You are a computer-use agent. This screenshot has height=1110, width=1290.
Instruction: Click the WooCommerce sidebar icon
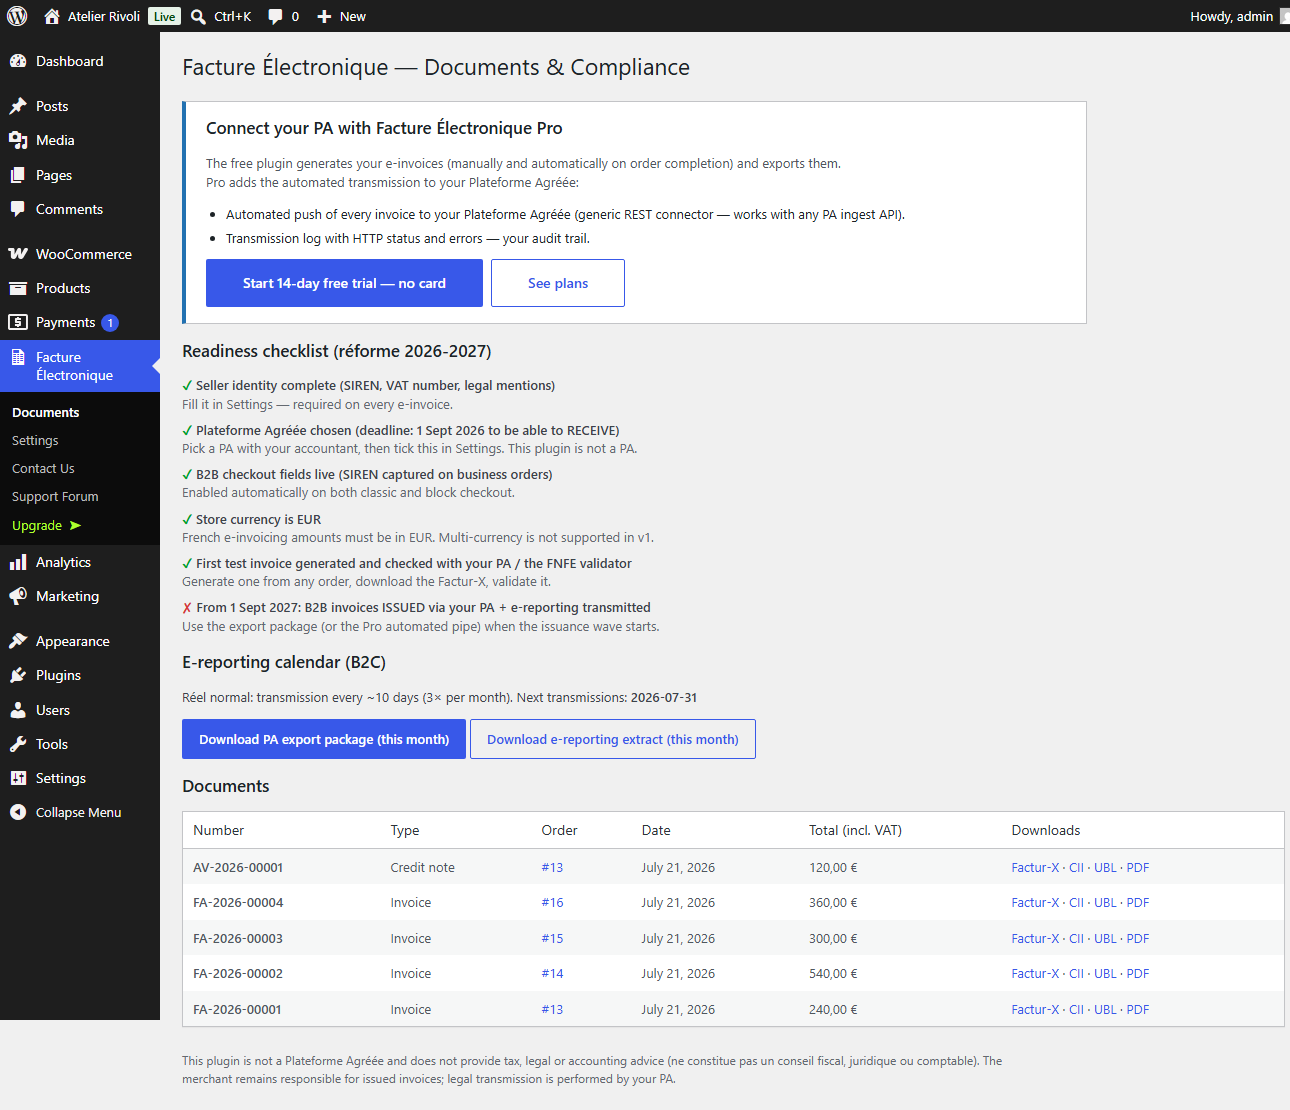(18, 254)
